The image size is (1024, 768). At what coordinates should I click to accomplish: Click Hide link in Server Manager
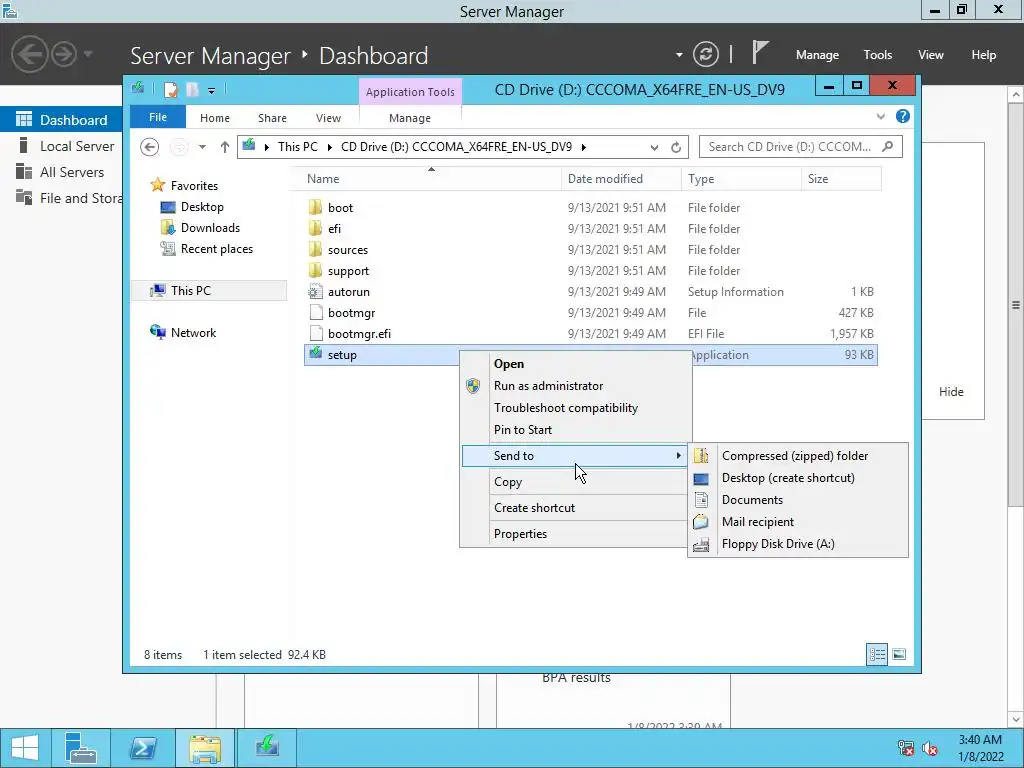(x=951, y=392)
